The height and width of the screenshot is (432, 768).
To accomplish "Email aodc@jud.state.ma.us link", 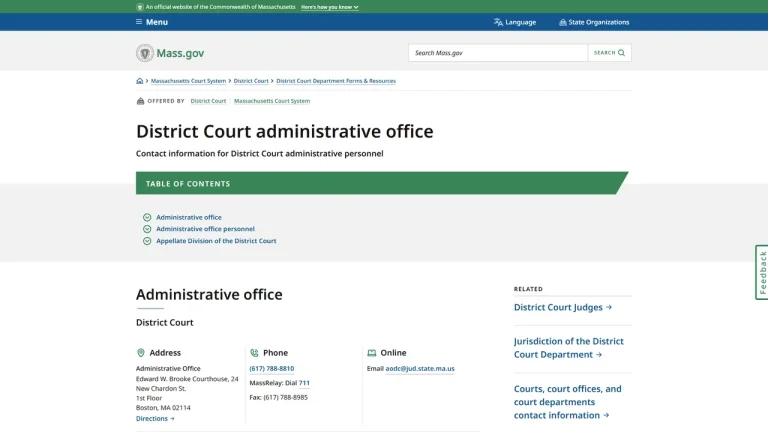I will tap(420, 368).
